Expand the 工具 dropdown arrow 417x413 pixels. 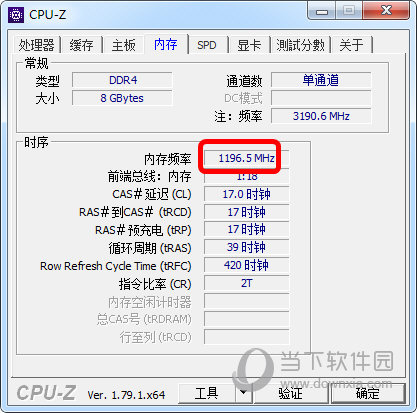click(x=244, y=393)
